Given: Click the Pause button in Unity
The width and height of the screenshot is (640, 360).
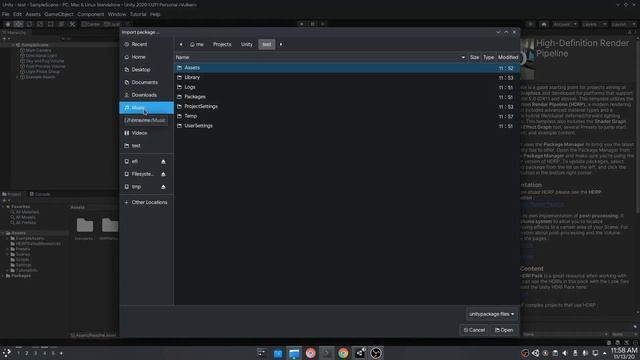Looking at the screenshot, I should (312, 24).
